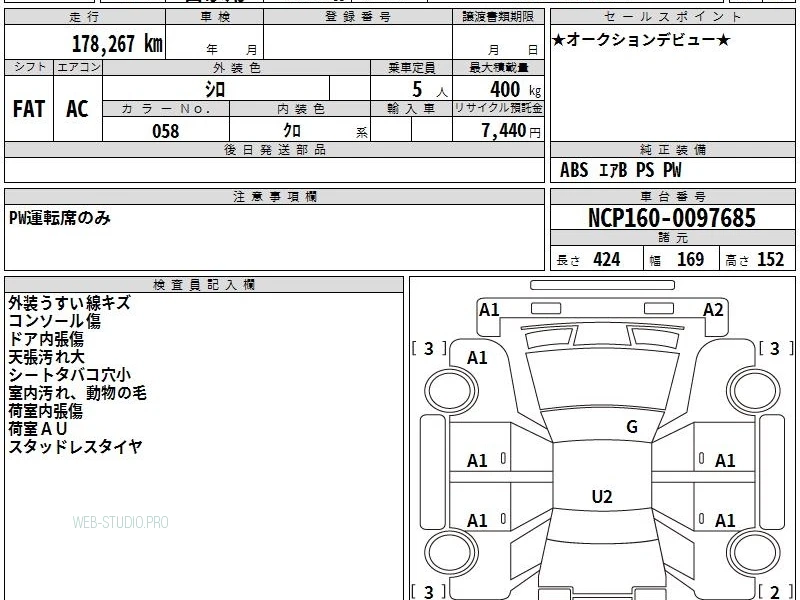Click inspector note シートタバコ穴小
Screen dimensions: 800x600
click(x=70, y=375)
